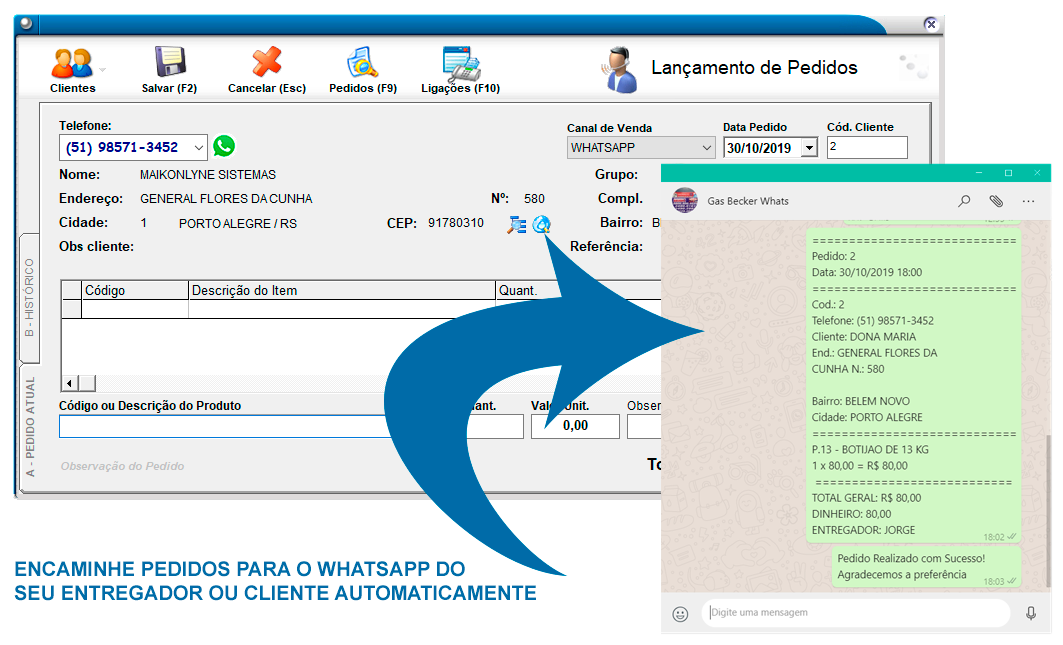1063x645 pixels.
Task: Open the search icon in WhatsApp chat header
Action: [964, 201]
